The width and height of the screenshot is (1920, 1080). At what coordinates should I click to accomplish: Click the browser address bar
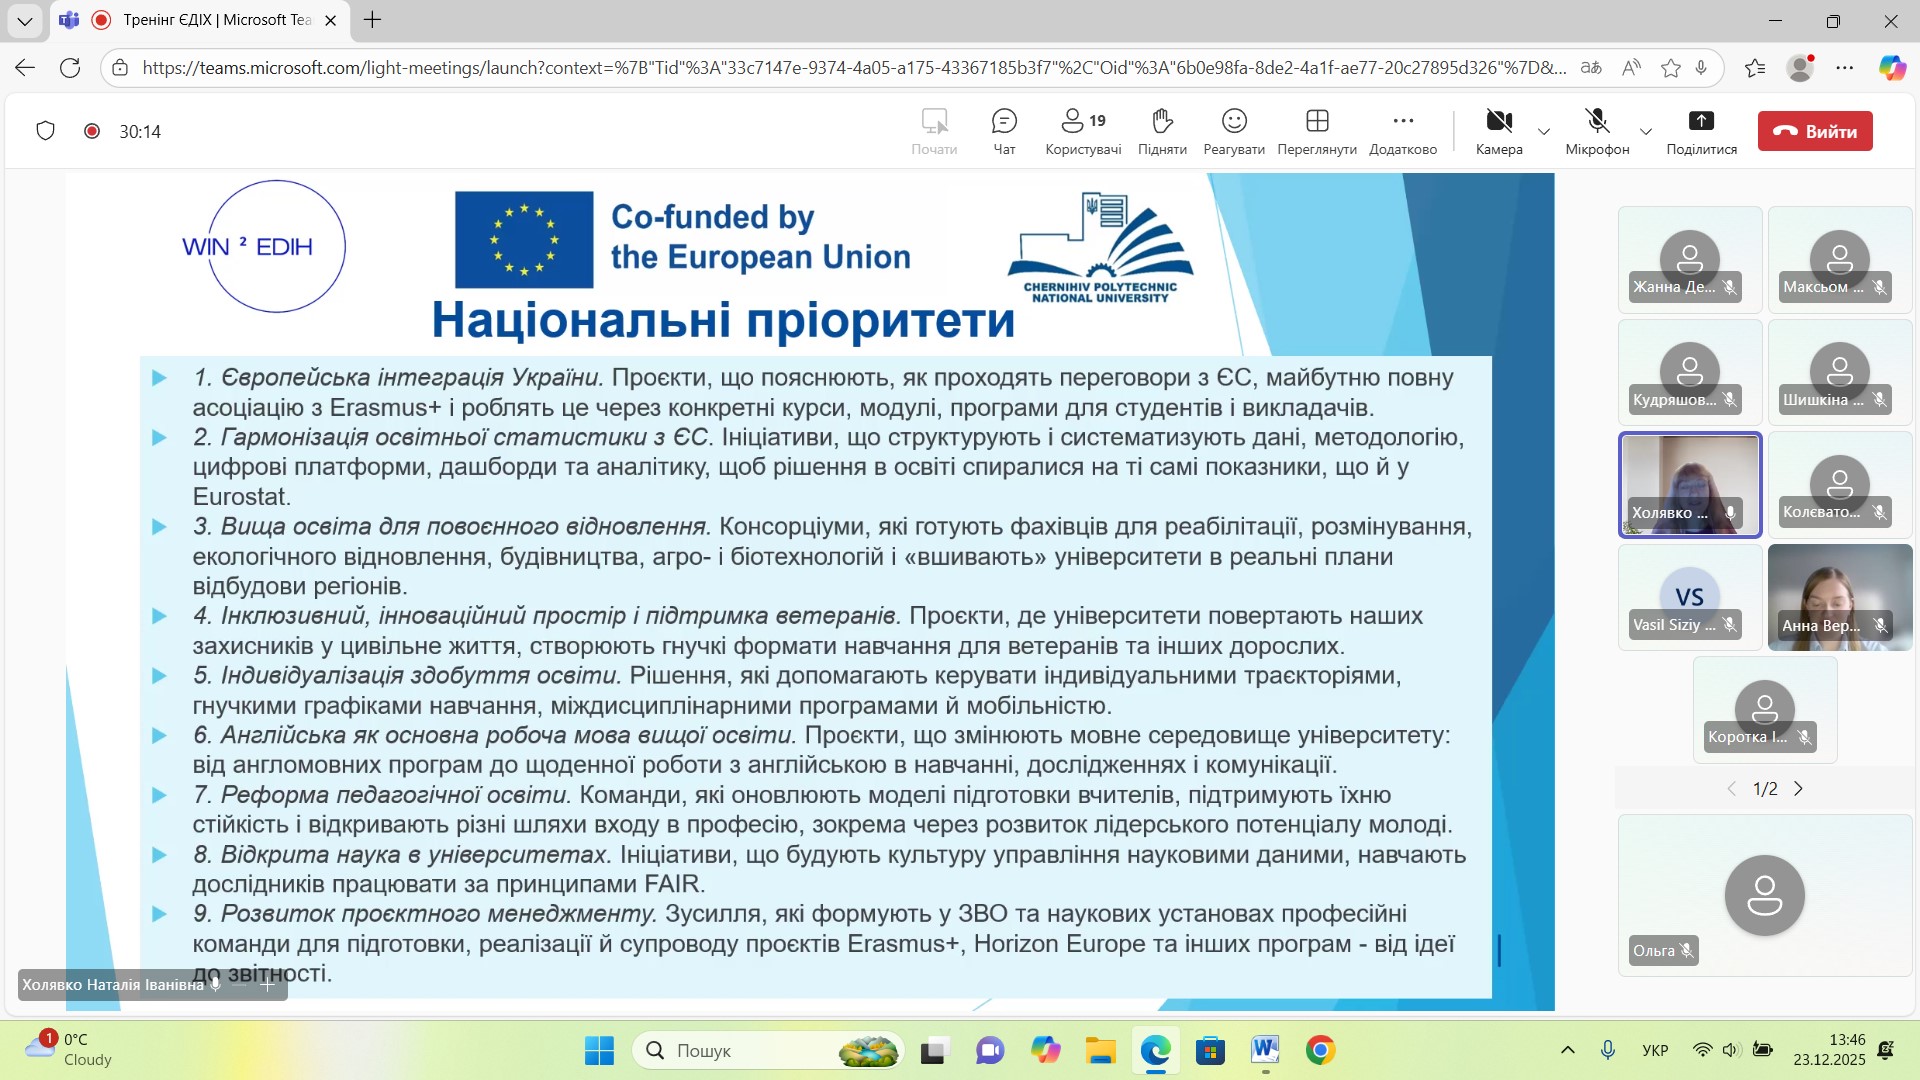click(850, 68)
